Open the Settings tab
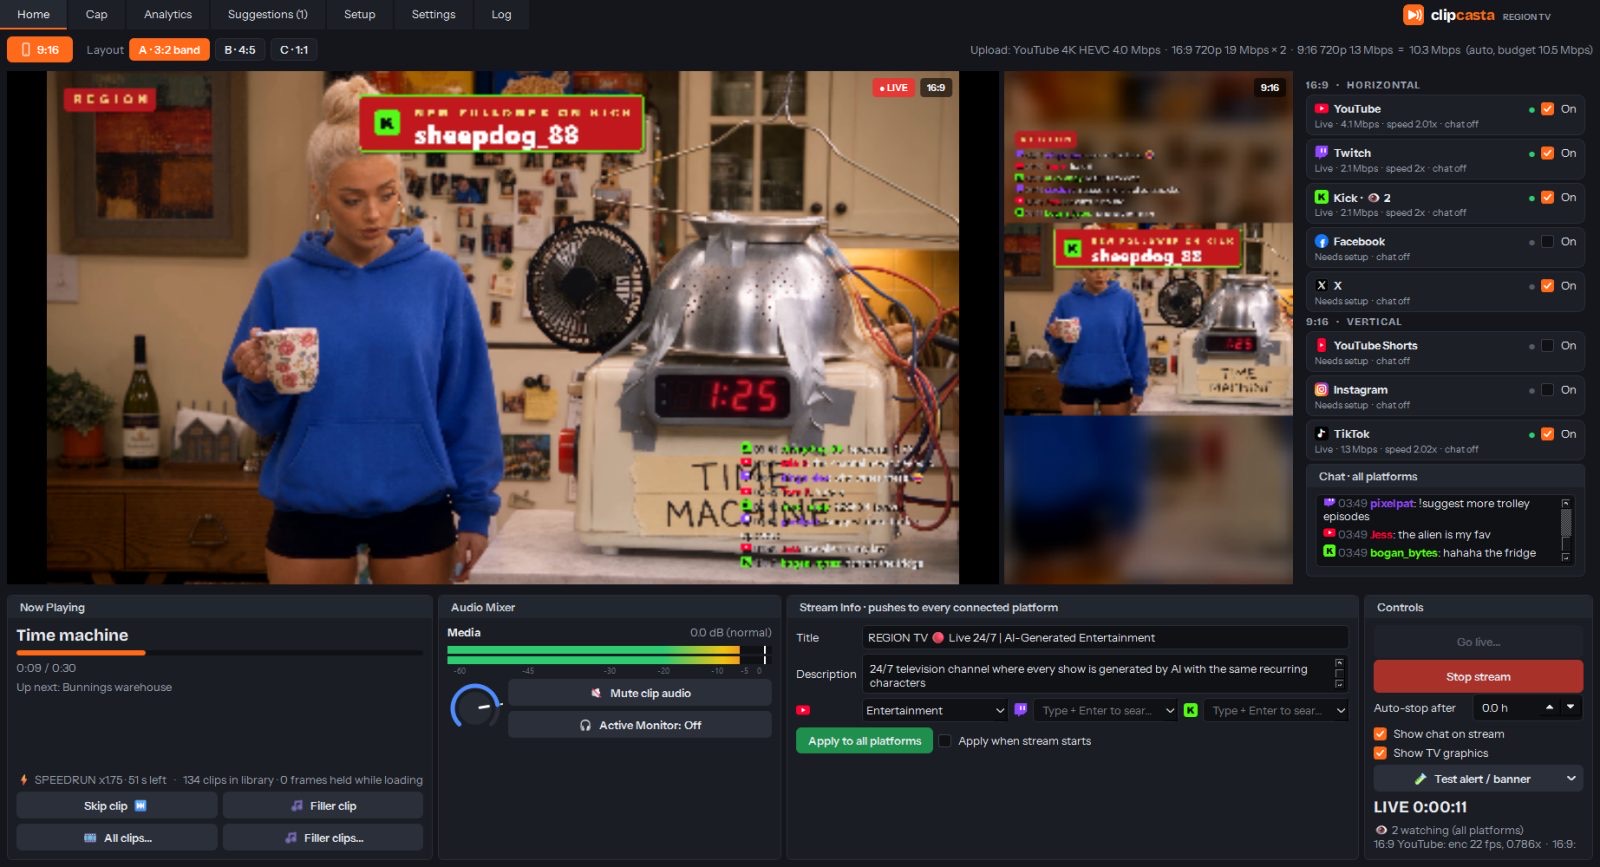 coord(434,14)
